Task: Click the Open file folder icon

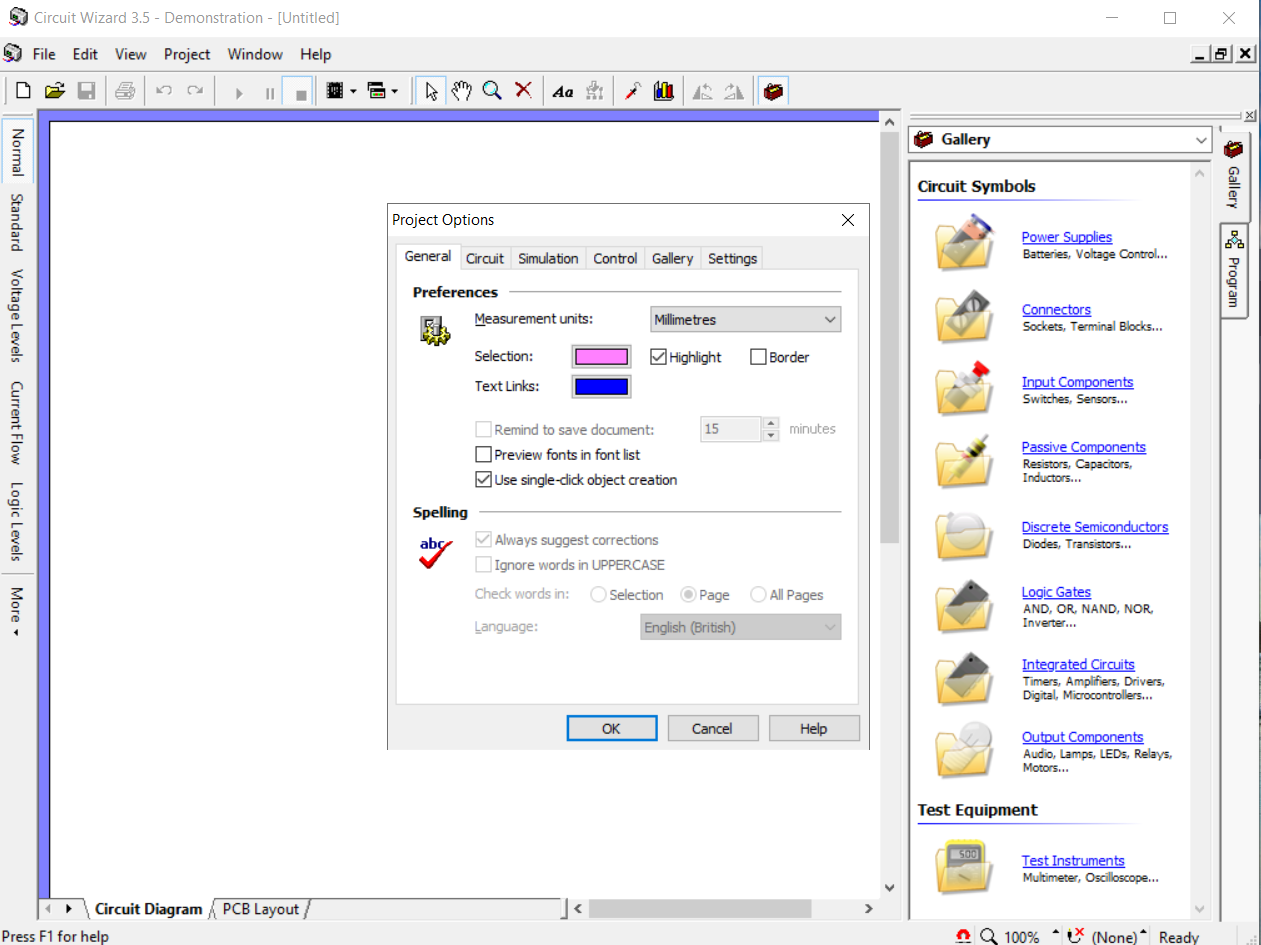Action: [x=55, y=91]
